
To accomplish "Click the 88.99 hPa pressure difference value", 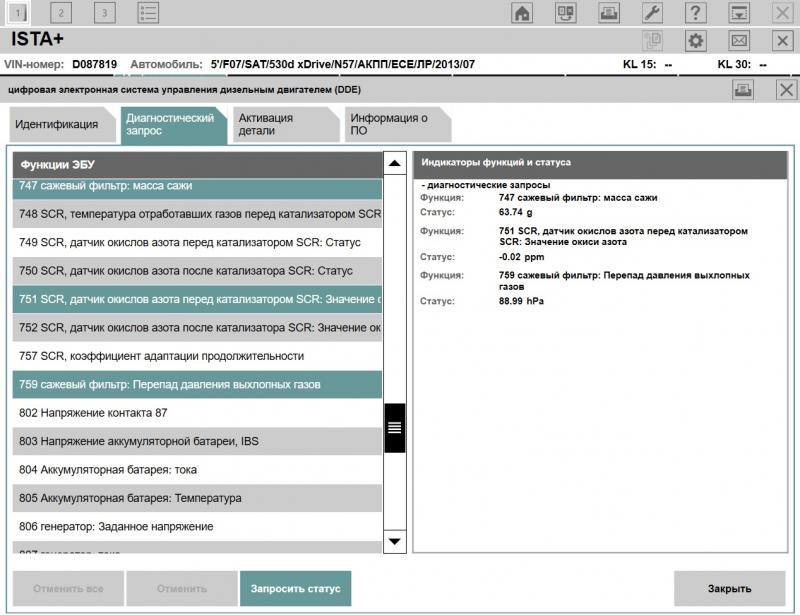I will (x=521, y=302).
